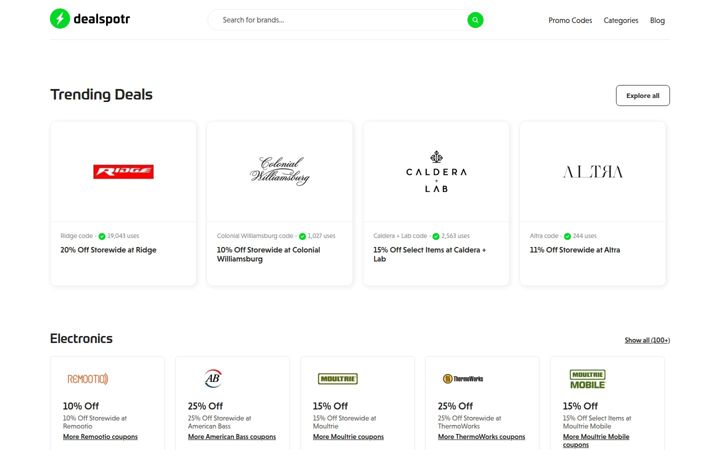The image size is (720, 450).
Task: Open 20% Off Storewide at Ridge deal
Action: [108, 250]
